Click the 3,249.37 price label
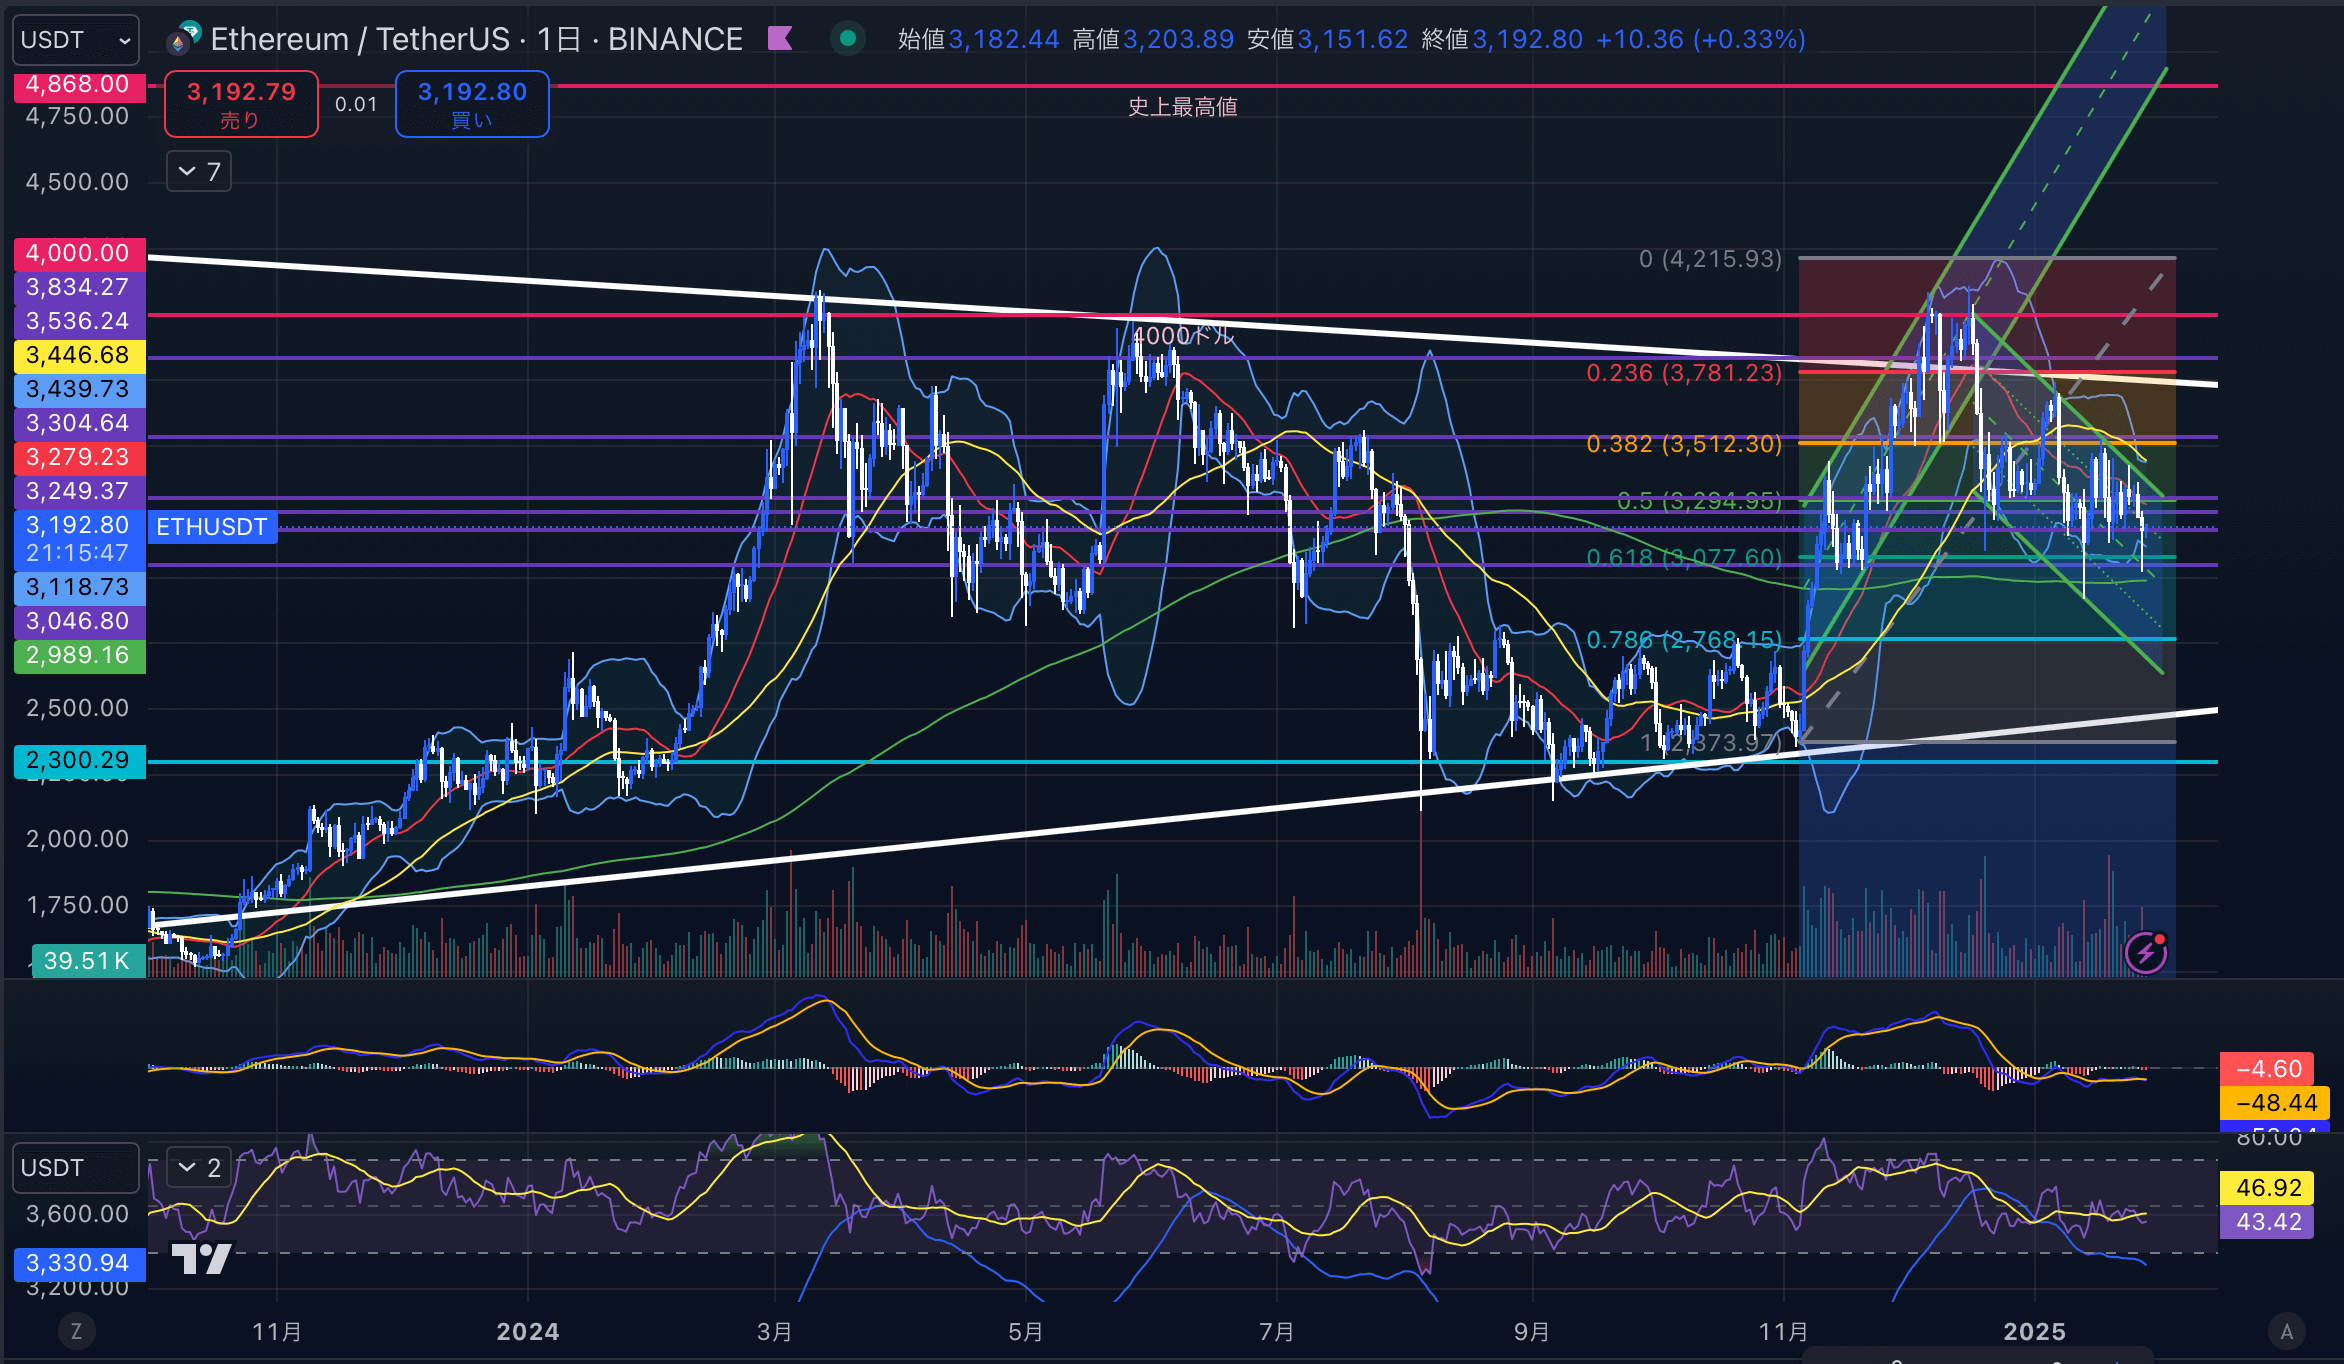 tap(79, 491)
